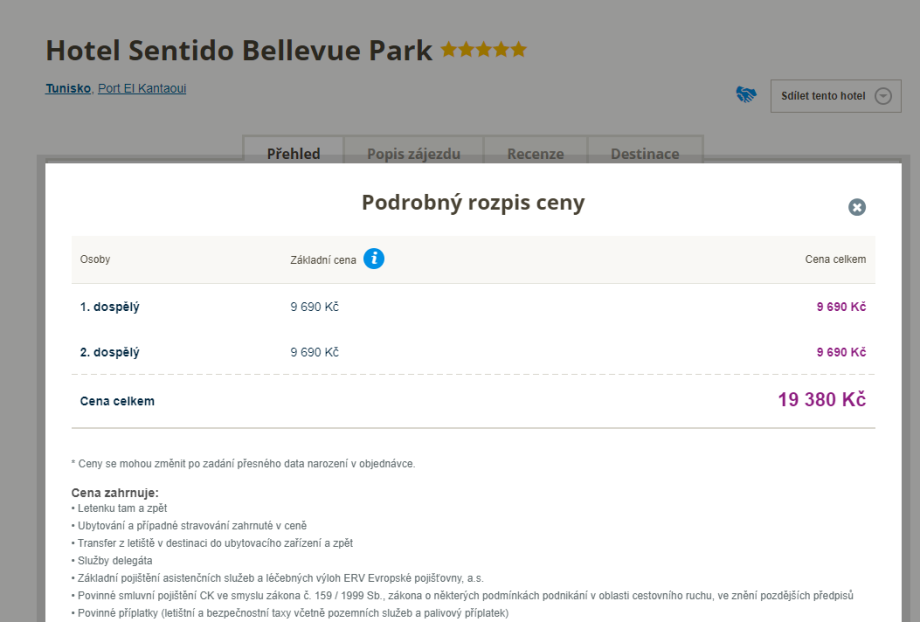The height and width of the screenshot is (622, 920).
Task: Follow the Port El Kantaoui link
Action: (142, 88)
